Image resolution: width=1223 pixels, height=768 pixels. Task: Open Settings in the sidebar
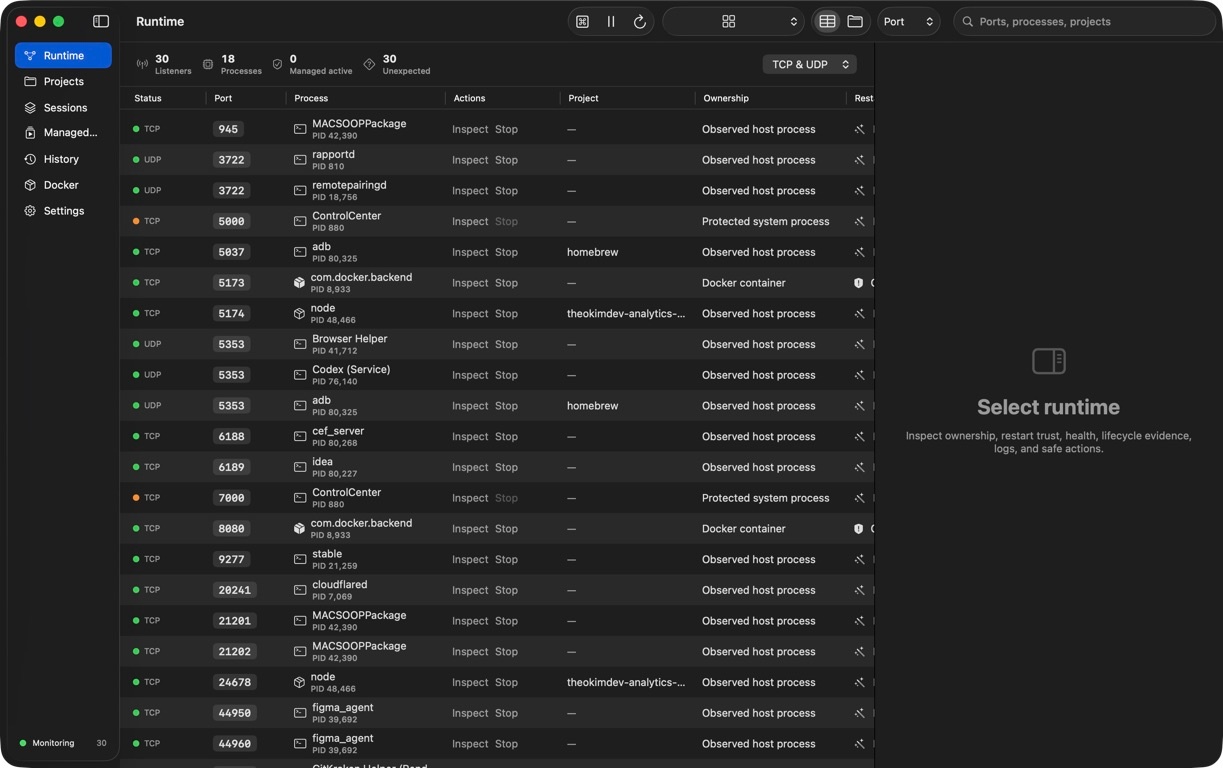point(63,211)
